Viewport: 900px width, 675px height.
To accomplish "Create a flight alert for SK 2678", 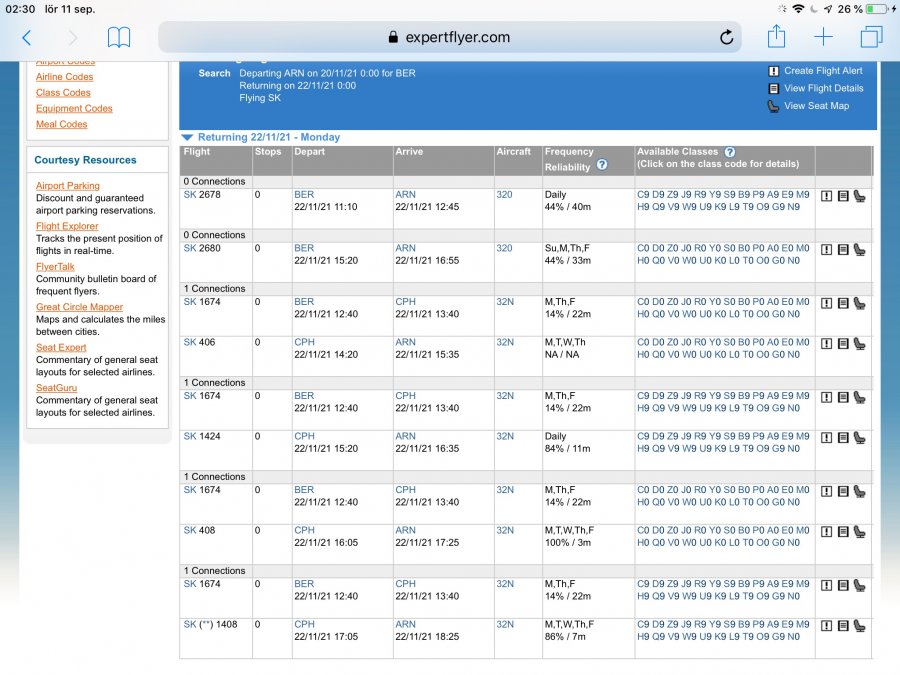I will (x=827, y=196).
